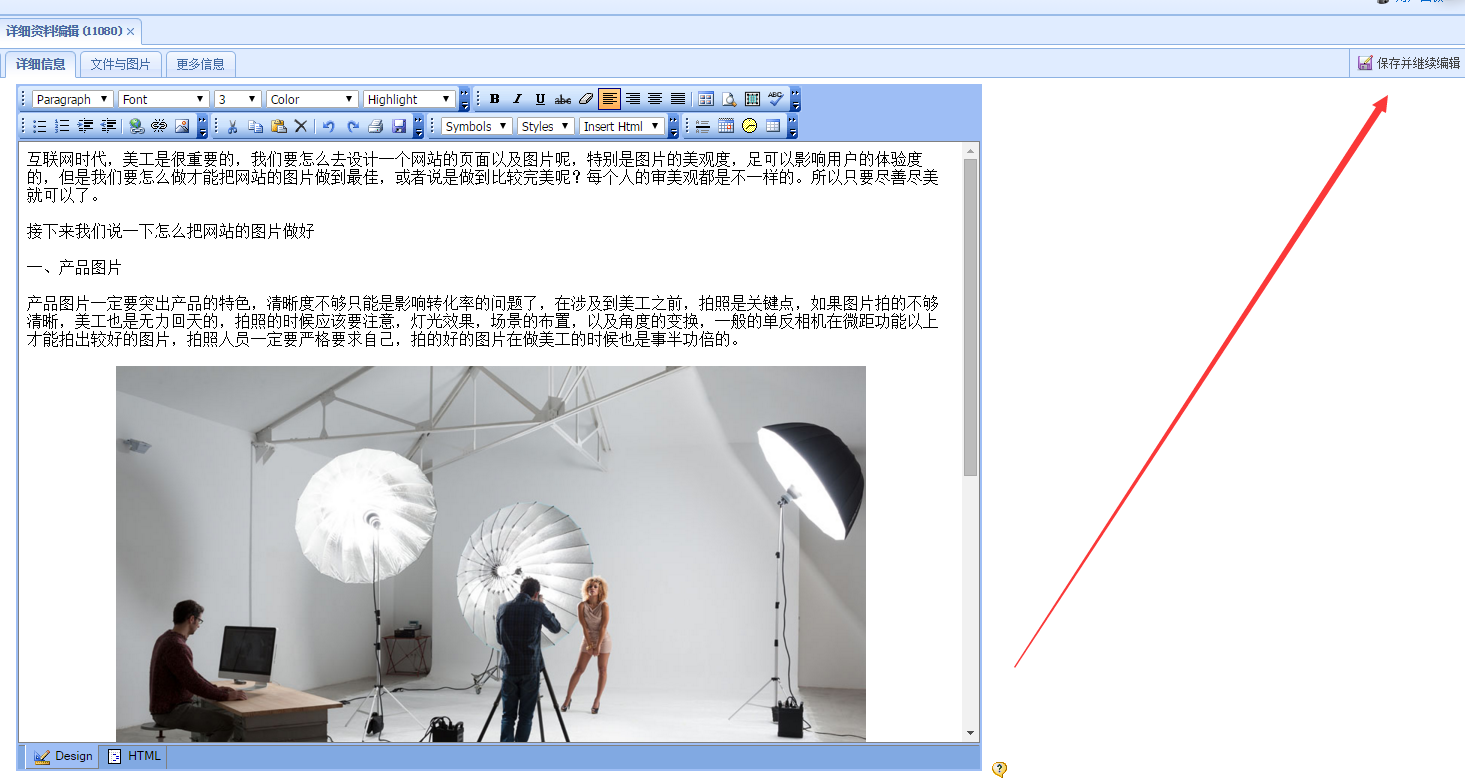Open the Color picker dropdown
The image size is (1465, 783).
tap(312, 99)
